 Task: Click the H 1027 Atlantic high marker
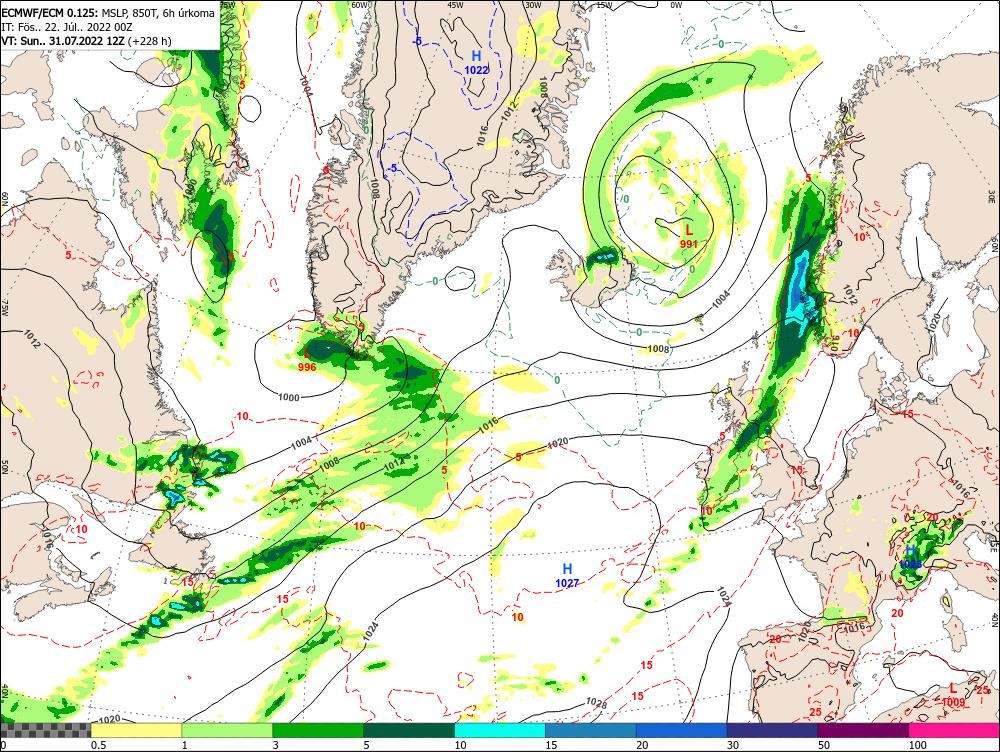point(567,575)
